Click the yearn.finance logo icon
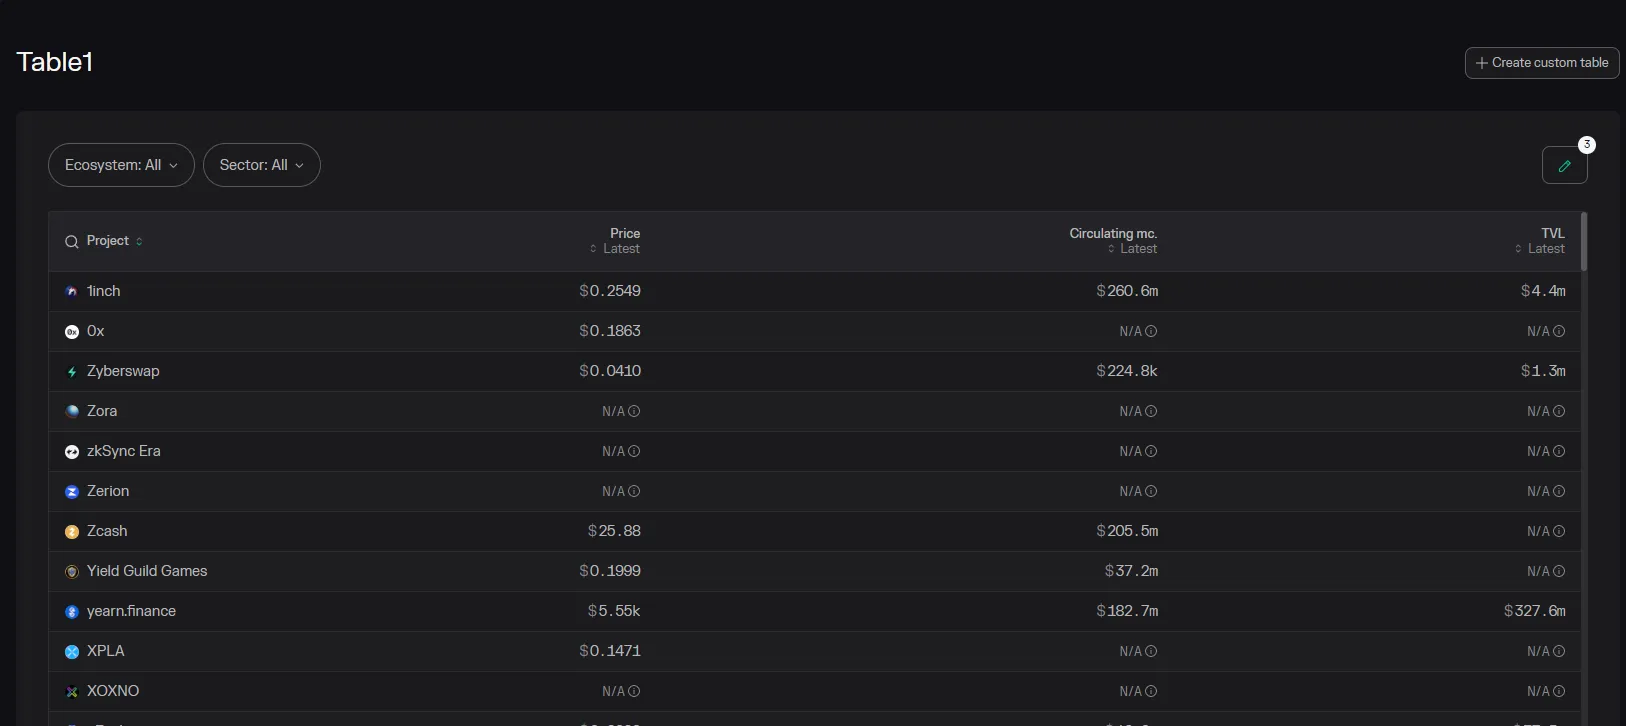1626x726 pixels. coord(72,612)
